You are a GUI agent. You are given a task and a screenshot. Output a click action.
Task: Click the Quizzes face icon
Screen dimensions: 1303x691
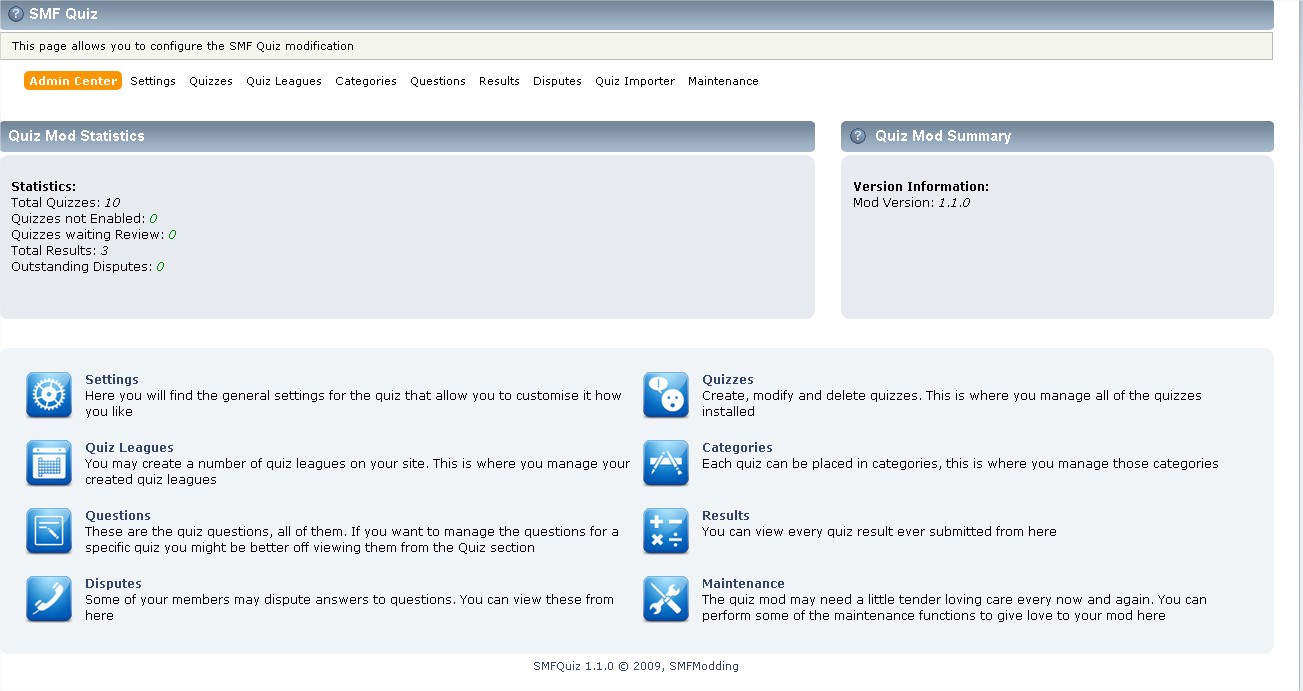666,395
